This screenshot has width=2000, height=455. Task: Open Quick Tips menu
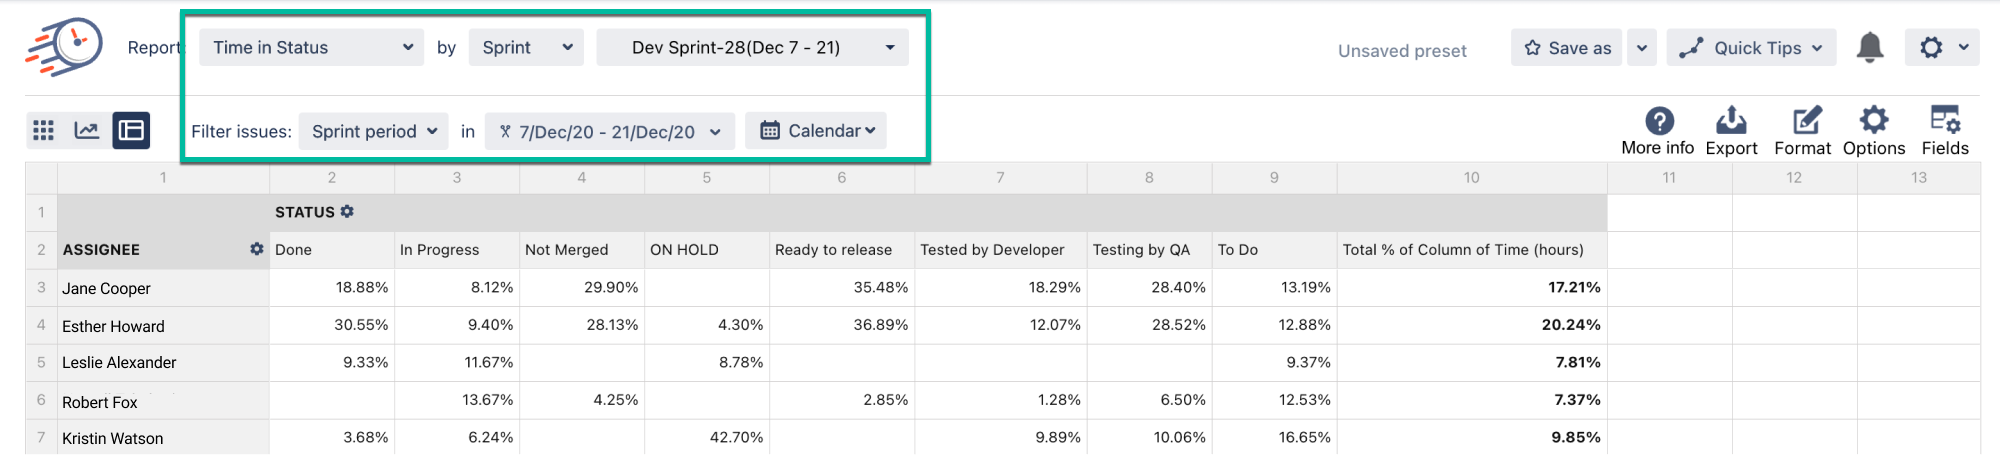(1751, 48)
